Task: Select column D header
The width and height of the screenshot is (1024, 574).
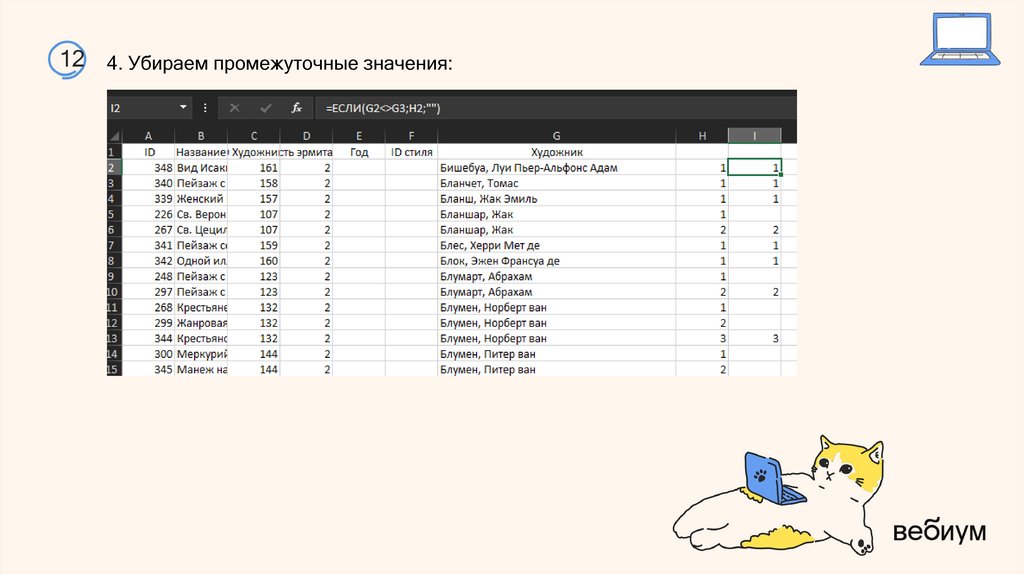Action: point(306,136)
